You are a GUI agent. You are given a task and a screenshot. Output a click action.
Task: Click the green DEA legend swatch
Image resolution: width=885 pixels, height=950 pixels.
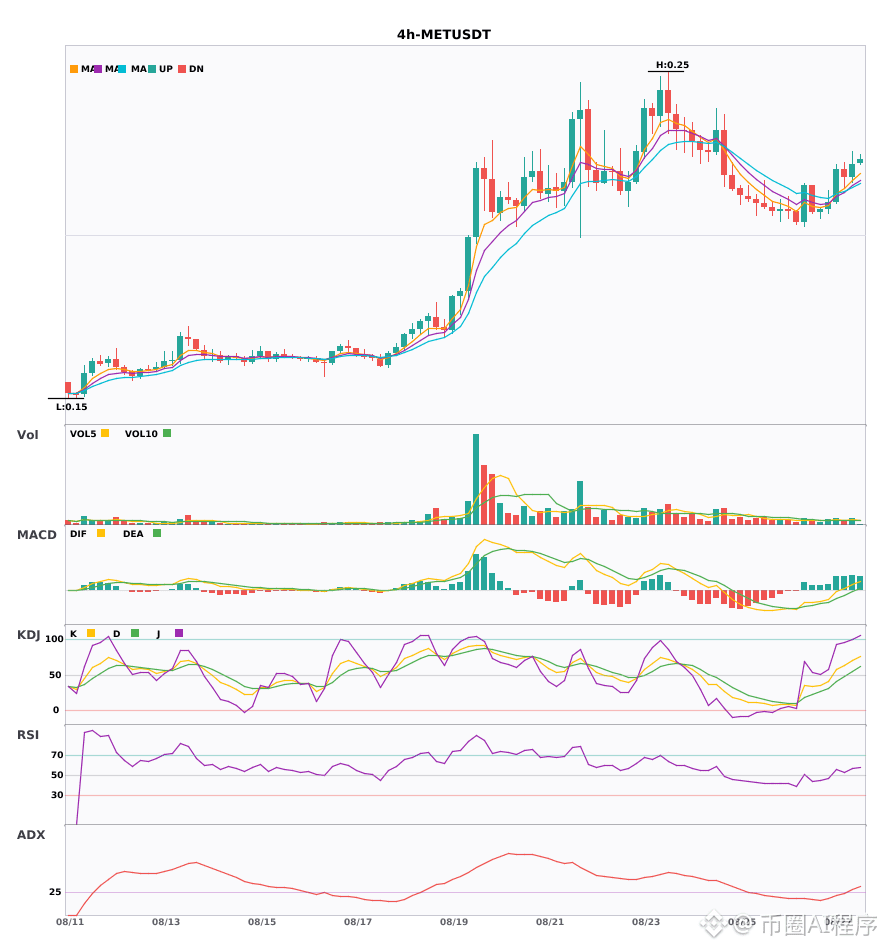coord(157,533)
